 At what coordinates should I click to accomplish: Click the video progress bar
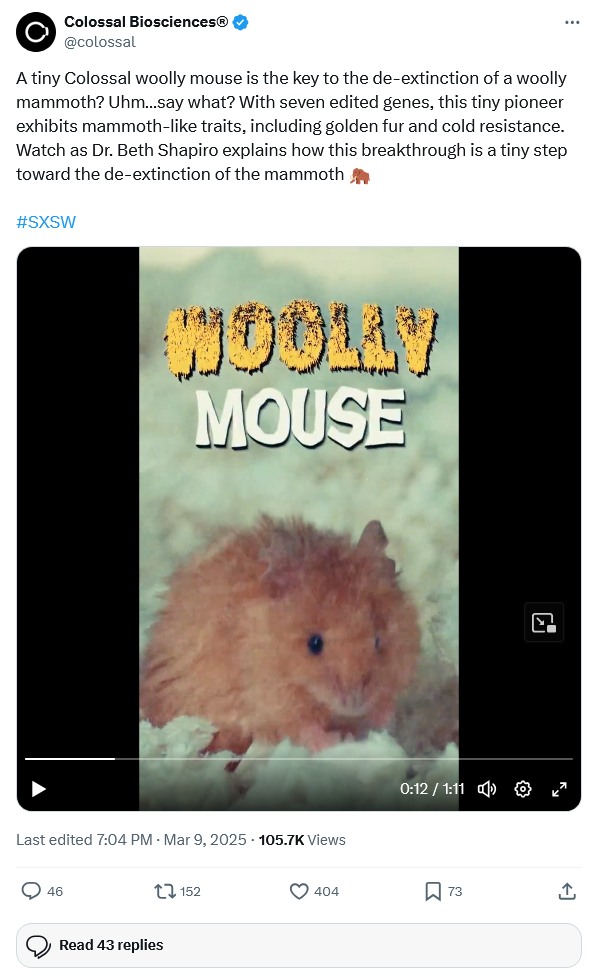tap(299, 759)
